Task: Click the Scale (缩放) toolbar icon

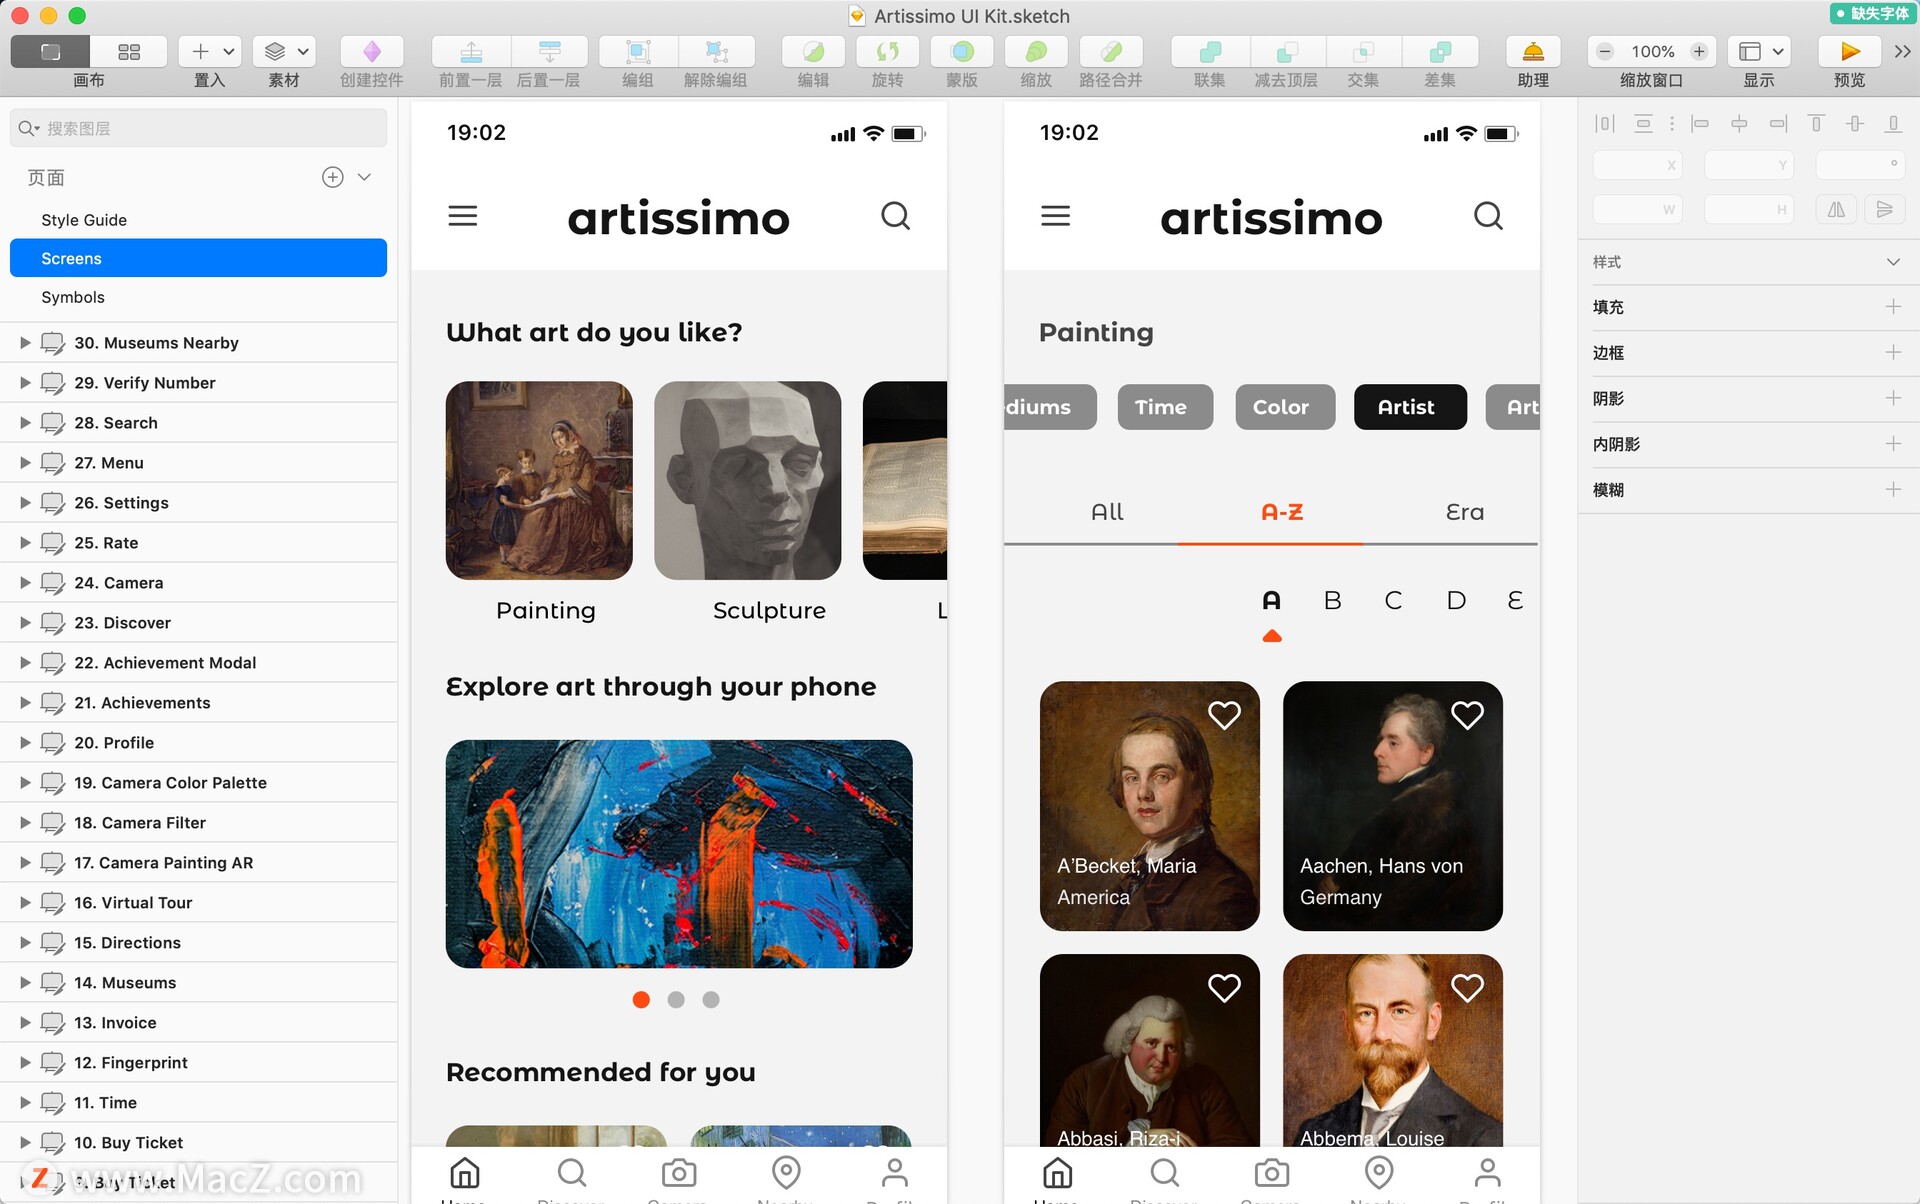Action: click(x=1036, y=51)
